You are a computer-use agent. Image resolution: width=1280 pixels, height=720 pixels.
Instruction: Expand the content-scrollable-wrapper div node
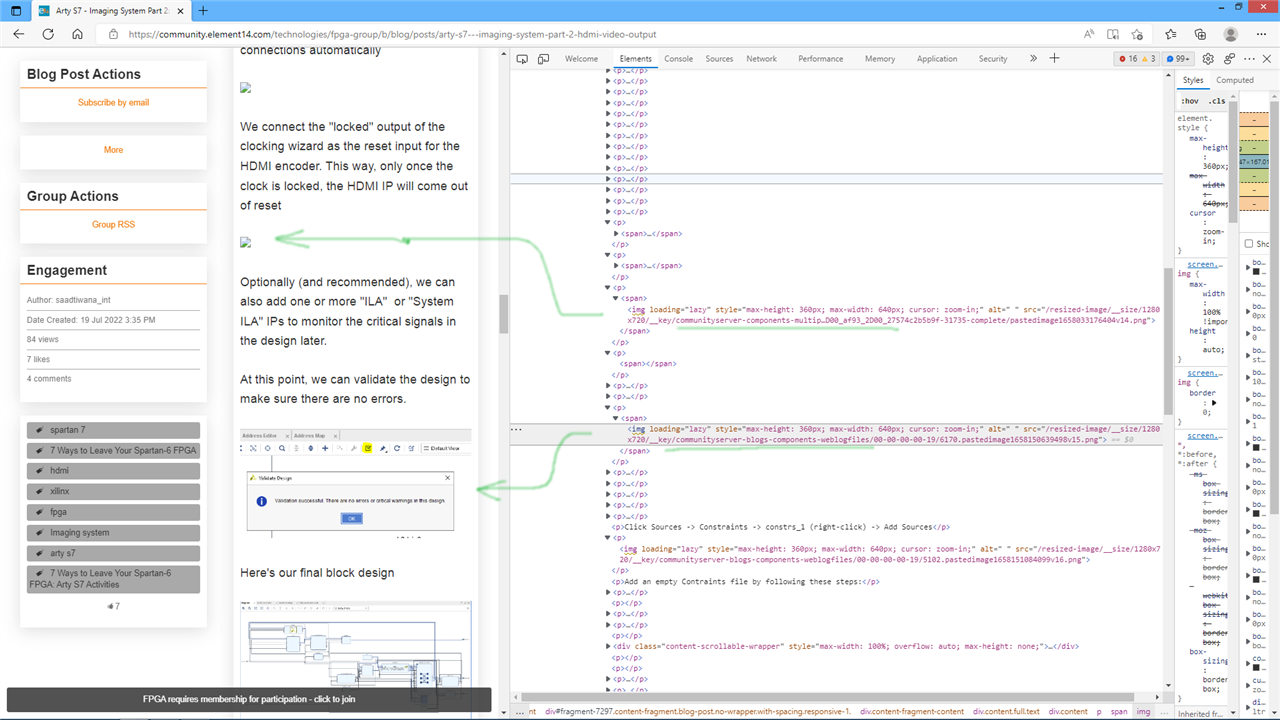click(610, 646)
